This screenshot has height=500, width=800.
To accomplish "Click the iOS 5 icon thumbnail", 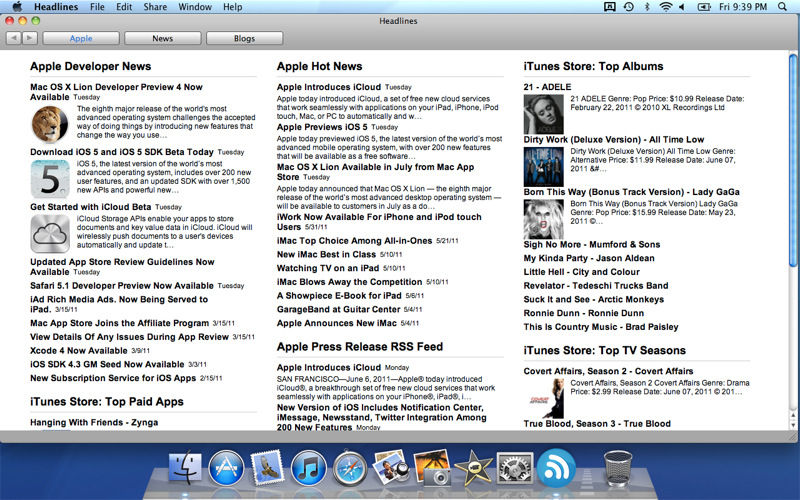I will (49, 179).
